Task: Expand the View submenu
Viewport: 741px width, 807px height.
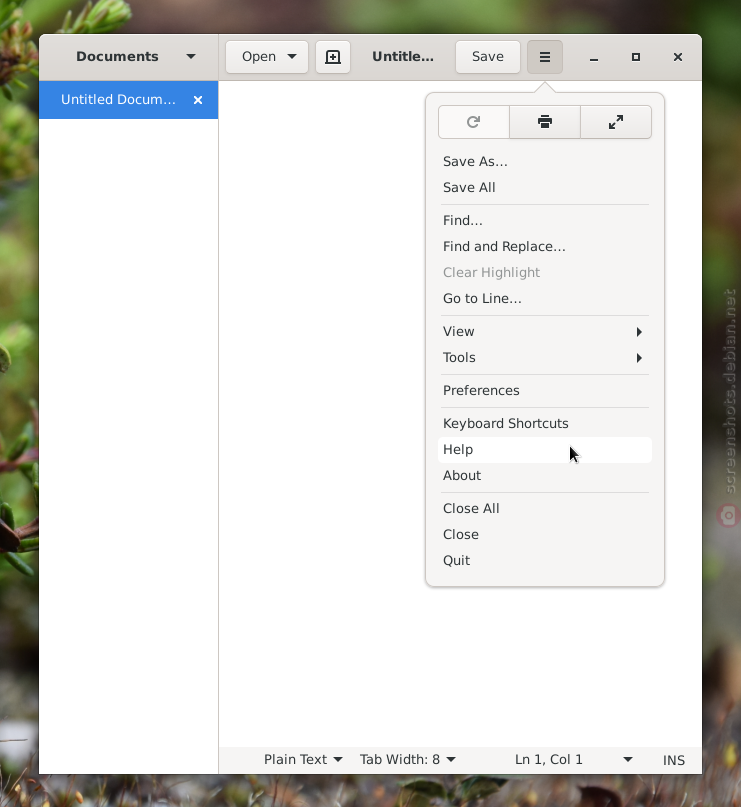Action: [x=544, y=331]
